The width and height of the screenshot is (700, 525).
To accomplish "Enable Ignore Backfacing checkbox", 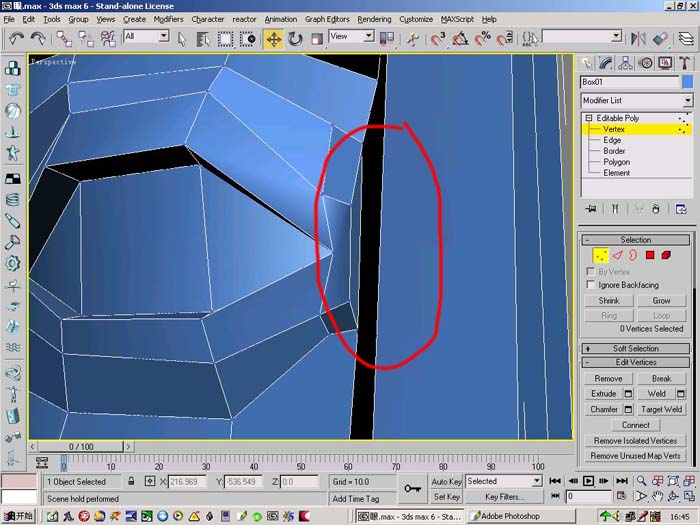I will click(591, 284).
